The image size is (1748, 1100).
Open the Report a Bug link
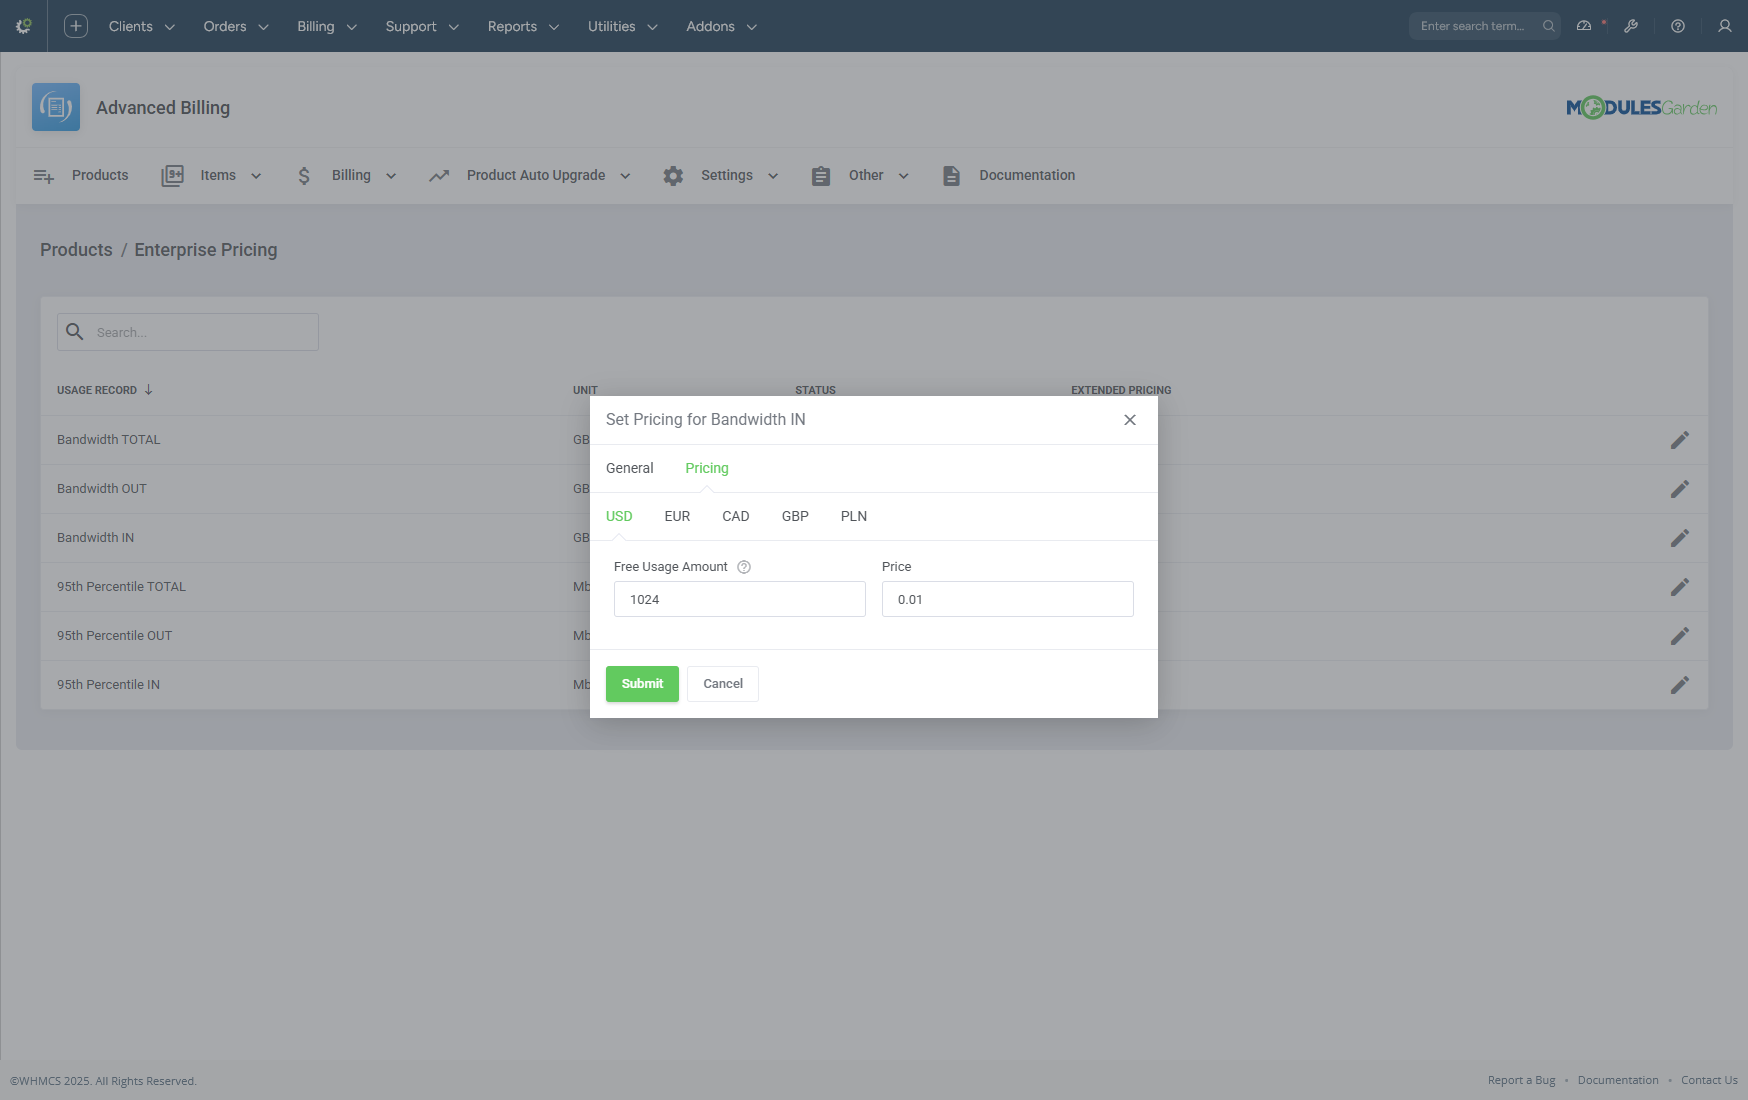tap(1521, 1080)
